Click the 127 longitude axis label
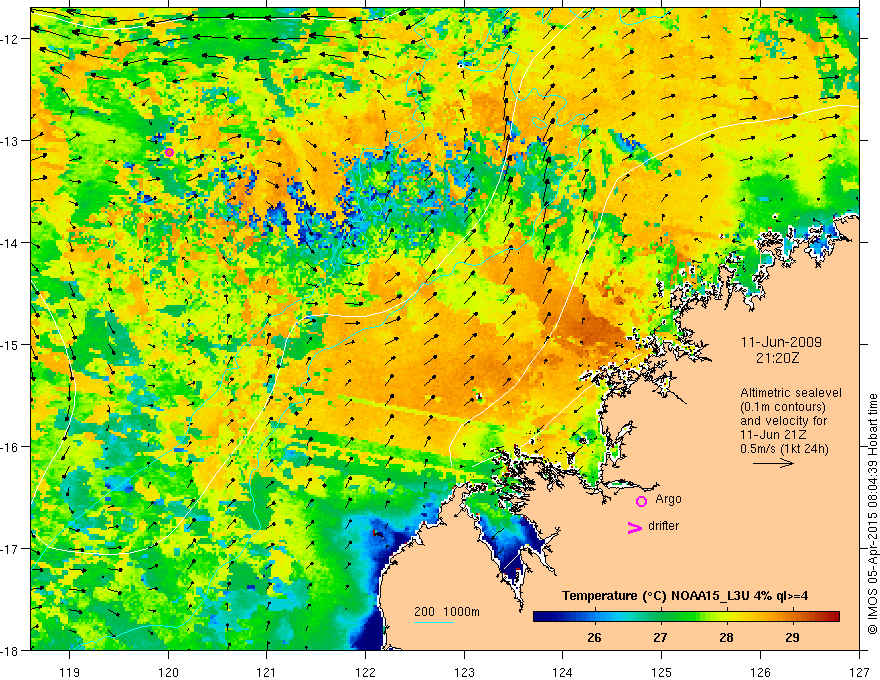The image size is (880, 680). (x=859, y=672)
